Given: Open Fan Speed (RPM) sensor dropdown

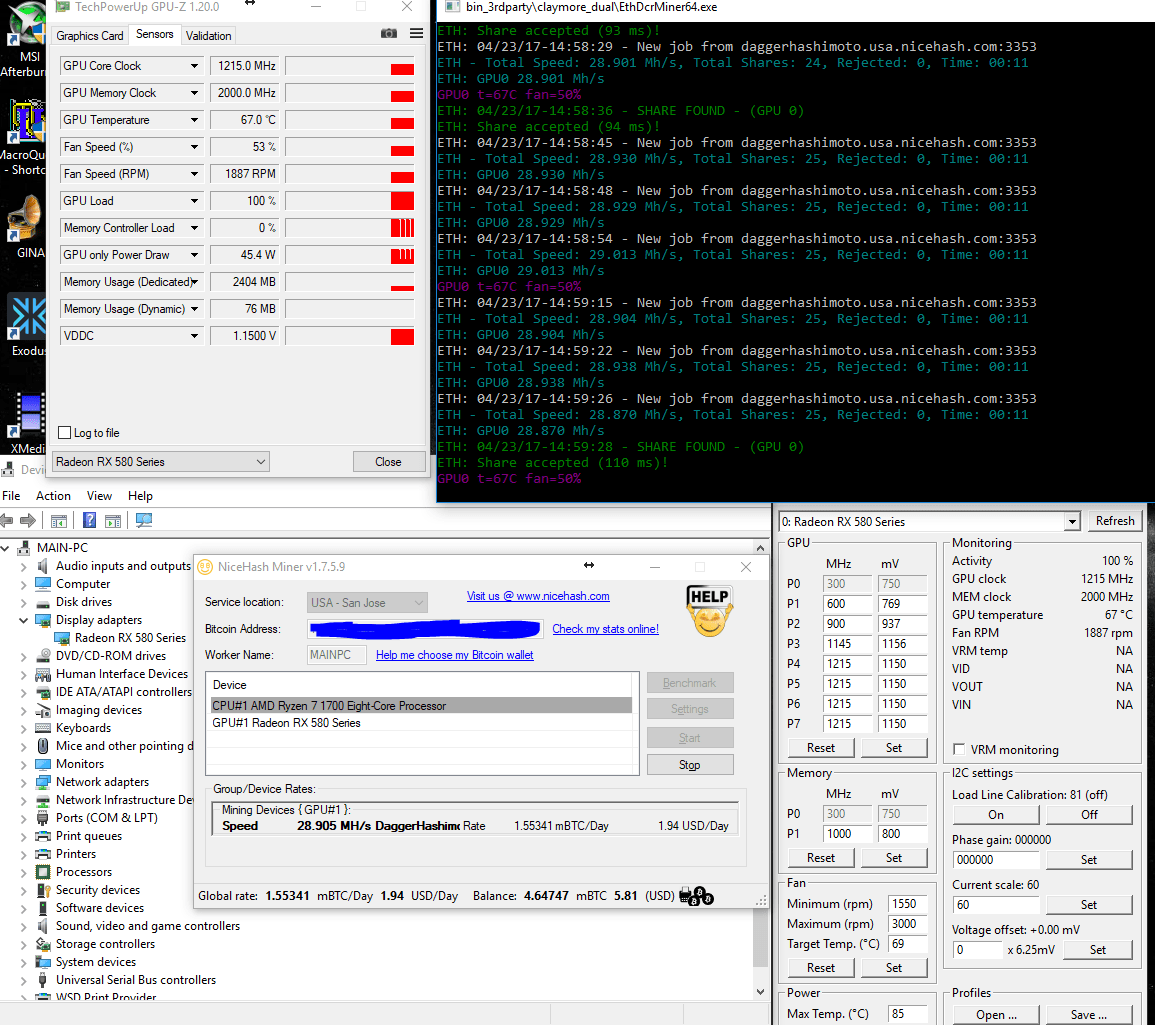Looking at the screenshot, I should coord(194,174).
